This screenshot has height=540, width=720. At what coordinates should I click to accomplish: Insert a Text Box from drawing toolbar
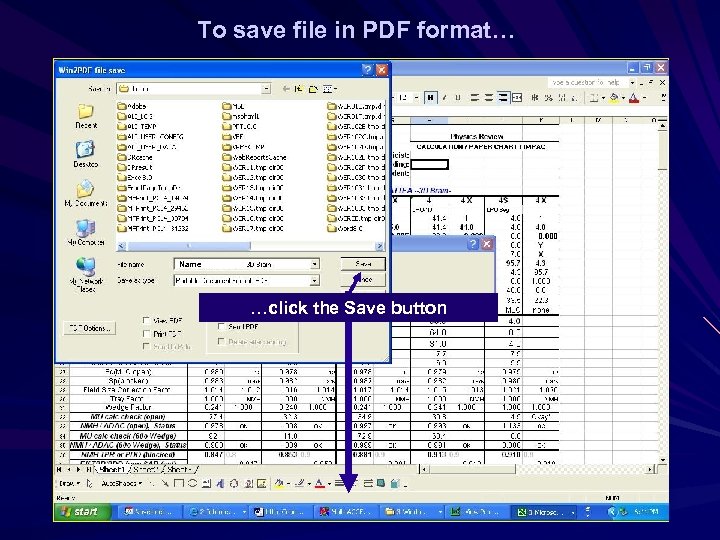207,483
